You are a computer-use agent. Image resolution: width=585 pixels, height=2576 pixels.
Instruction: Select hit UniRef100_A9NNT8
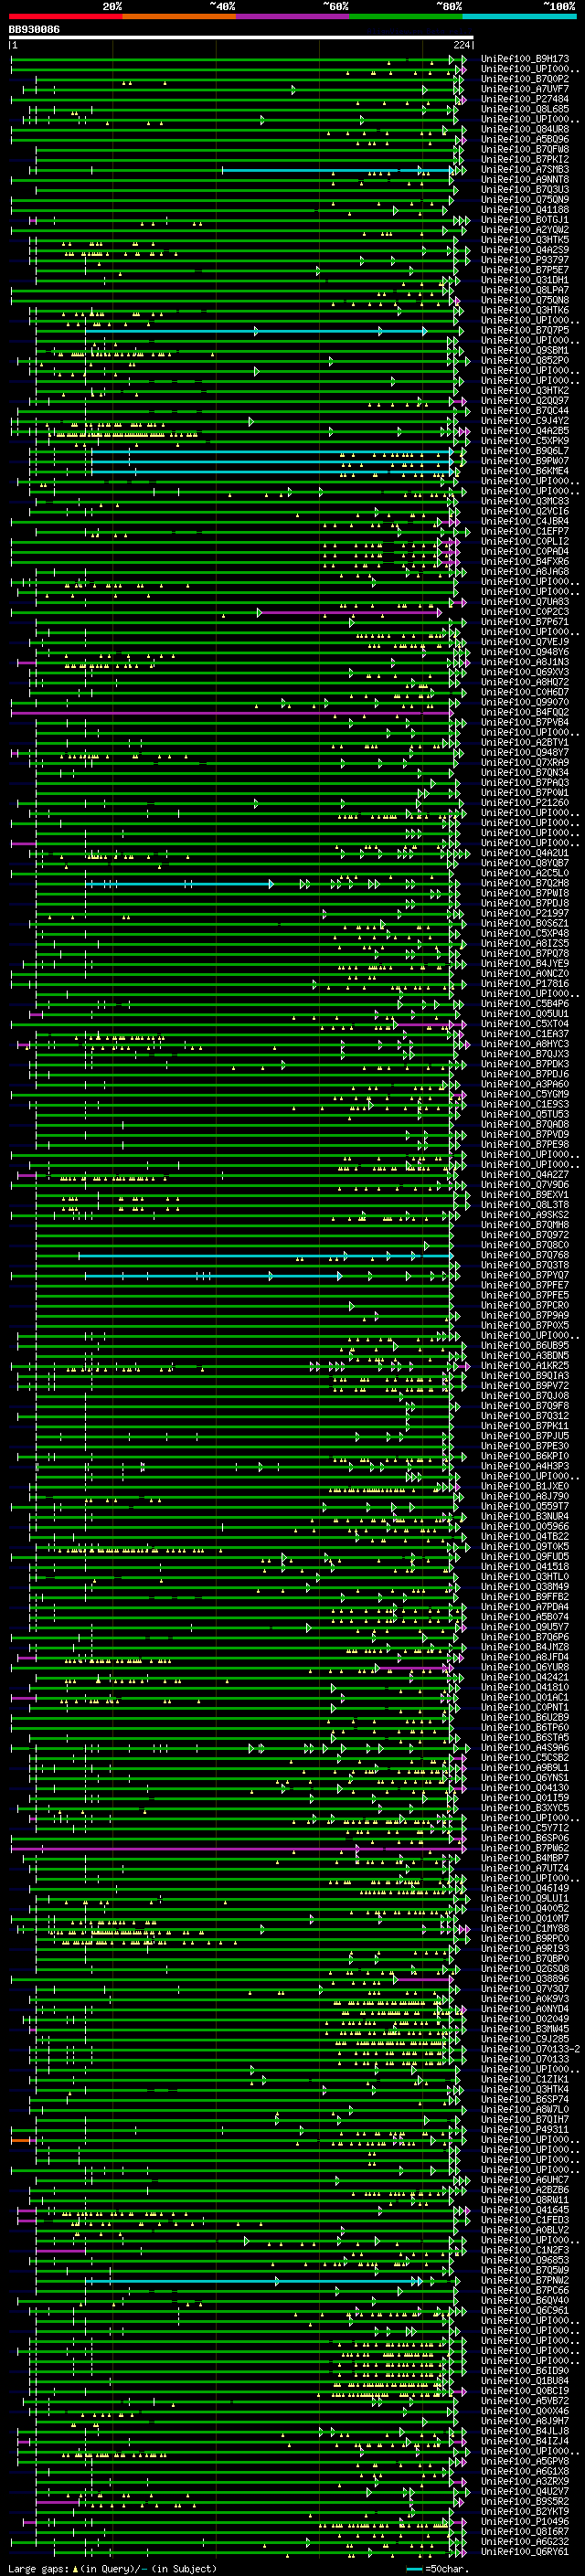[x=524, y=180]
